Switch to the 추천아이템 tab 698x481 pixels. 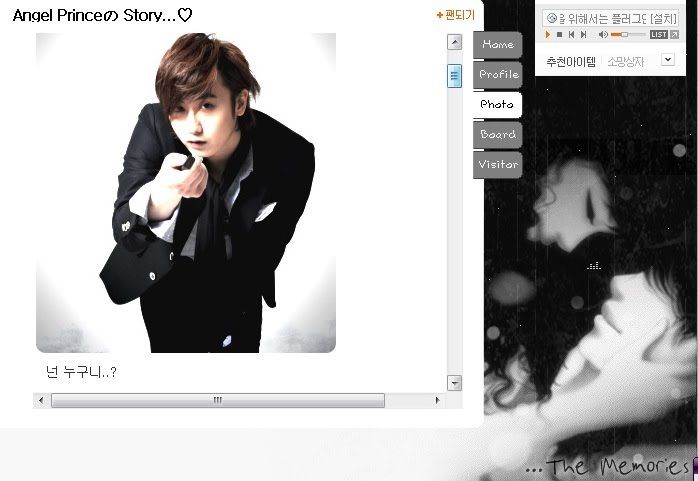pyautogui.click(x=571, y=62)
